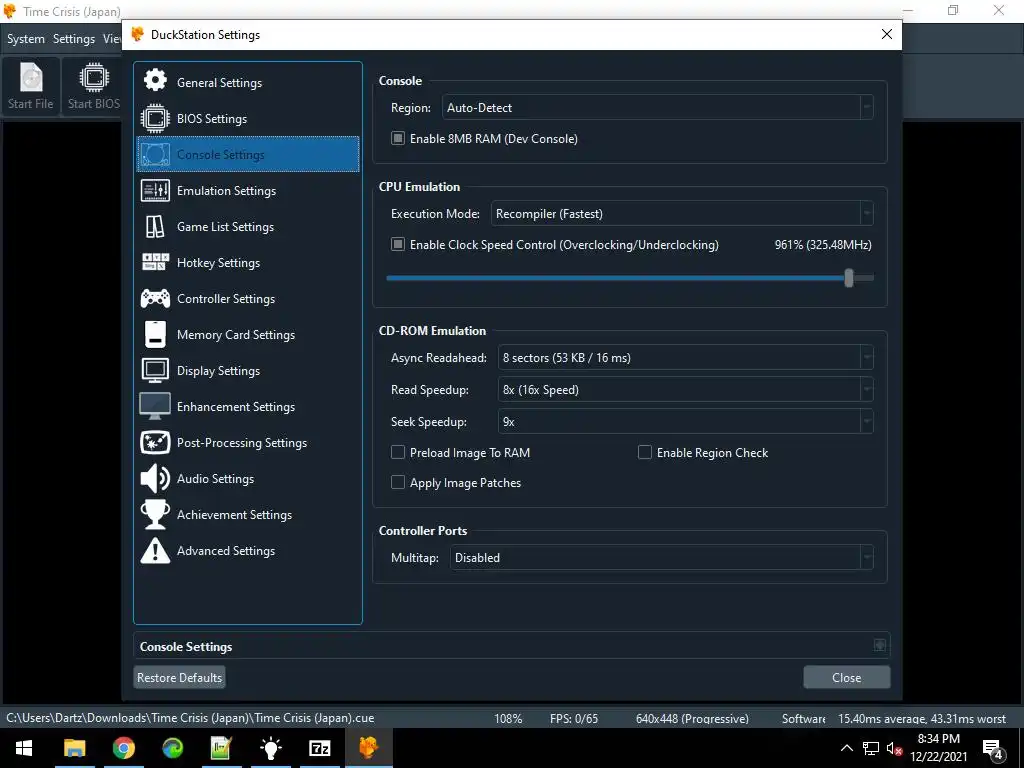Screen dimensions: 1024x768
Task: Click the Close button at the bottom
Action: tap(846, 677)
